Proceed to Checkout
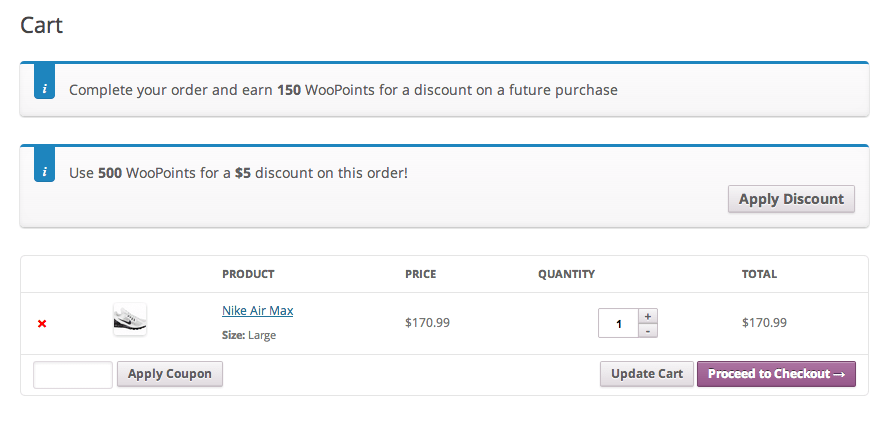The height and width of the screenshot is (423, 887). pyautogui.click(x=776, y=374)
